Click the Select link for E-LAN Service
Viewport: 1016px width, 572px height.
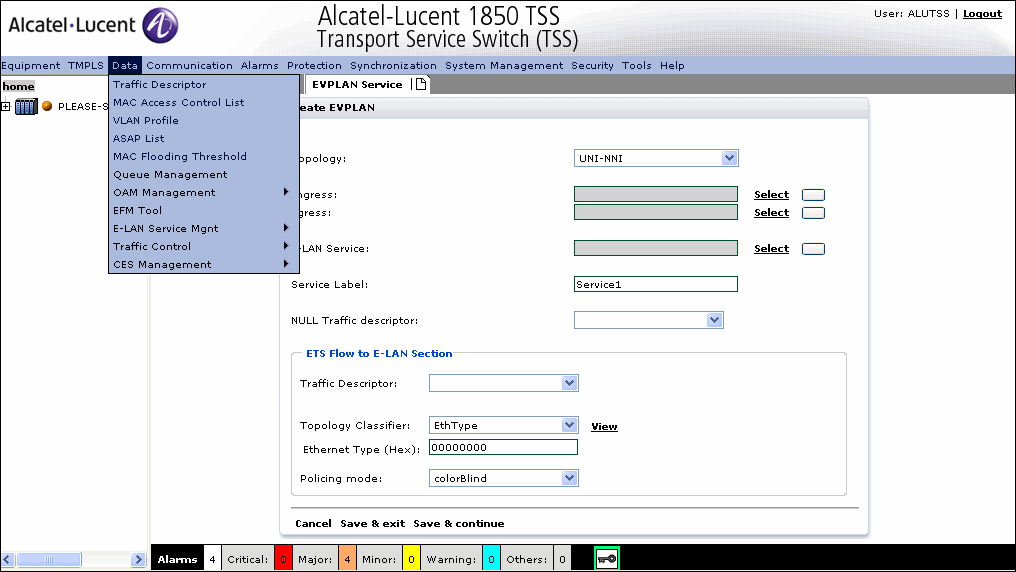click(x=772, y=248)
